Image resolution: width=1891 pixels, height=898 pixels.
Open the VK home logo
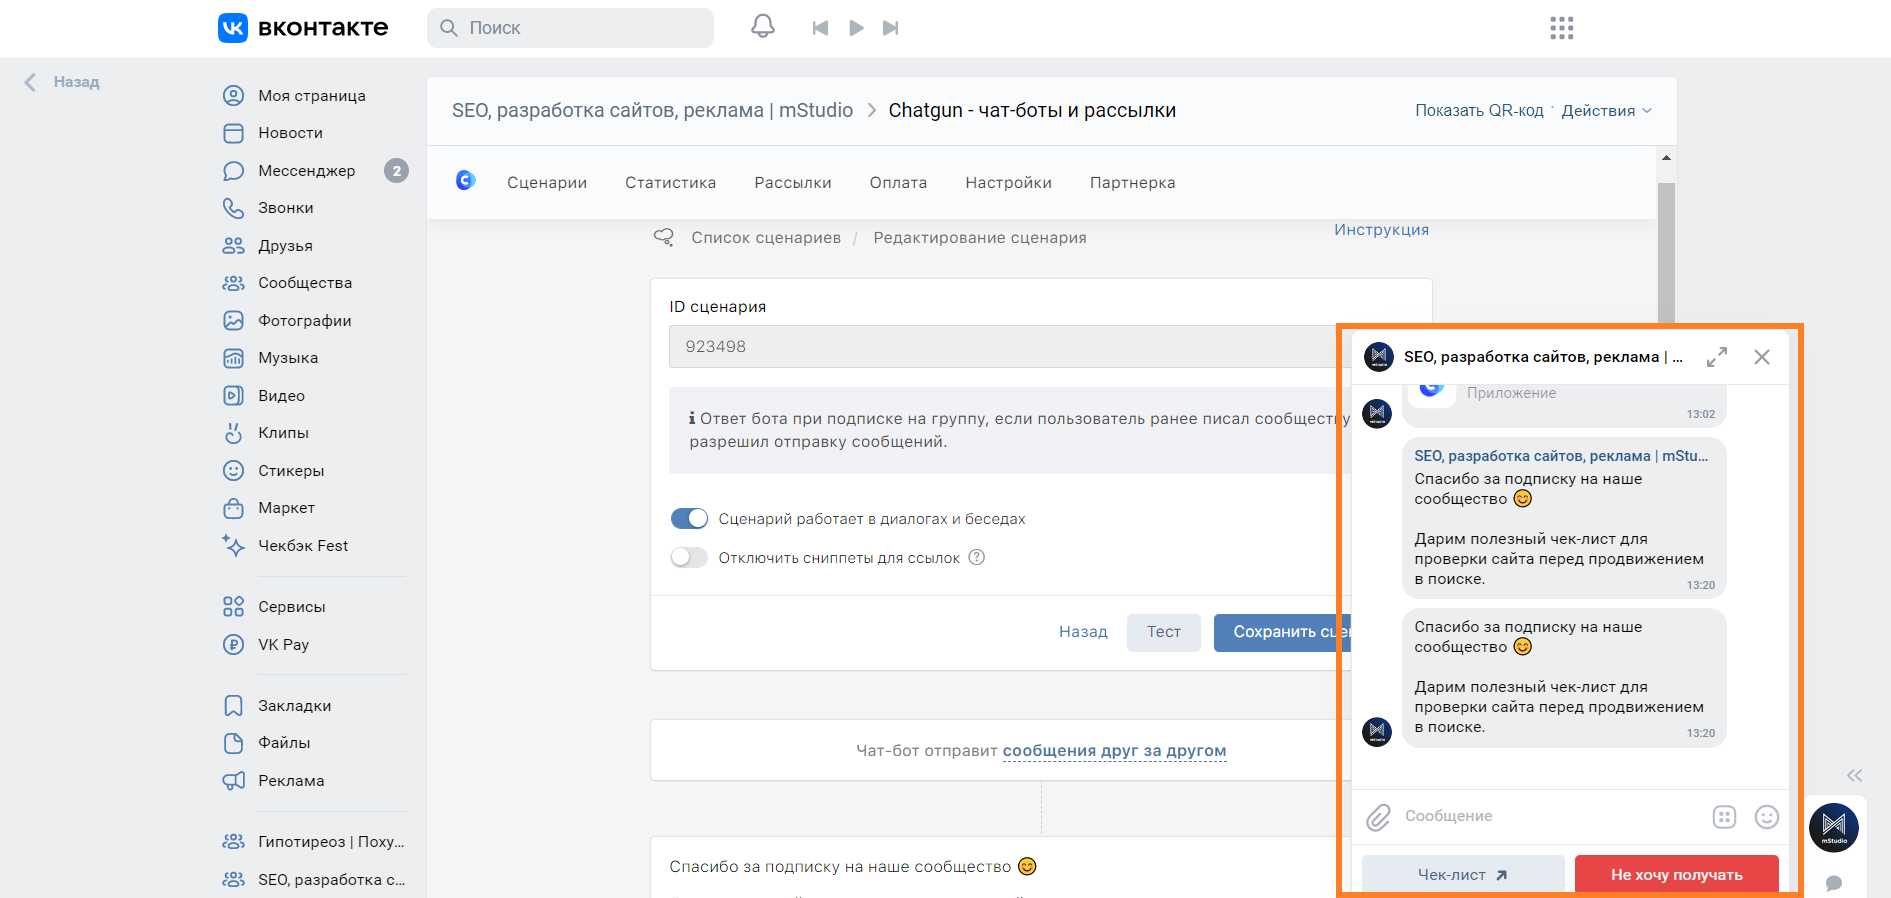click(303, 28)
